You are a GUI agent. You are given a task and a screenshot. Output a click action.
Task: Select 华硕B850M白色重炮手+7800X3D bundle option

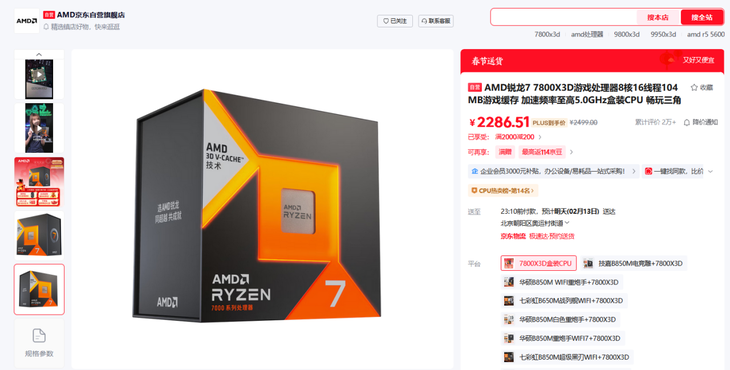[561, 319]
